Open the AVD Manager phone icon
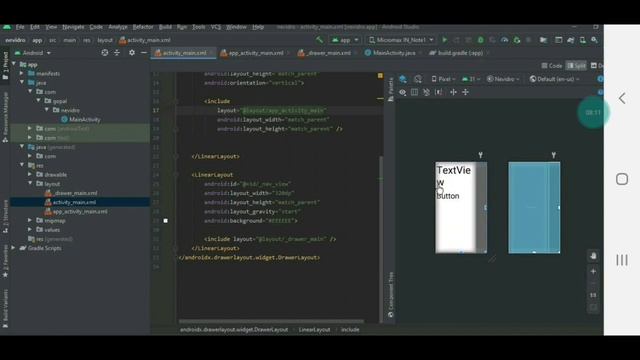640x360 pixels. click(x=582, y=40)
